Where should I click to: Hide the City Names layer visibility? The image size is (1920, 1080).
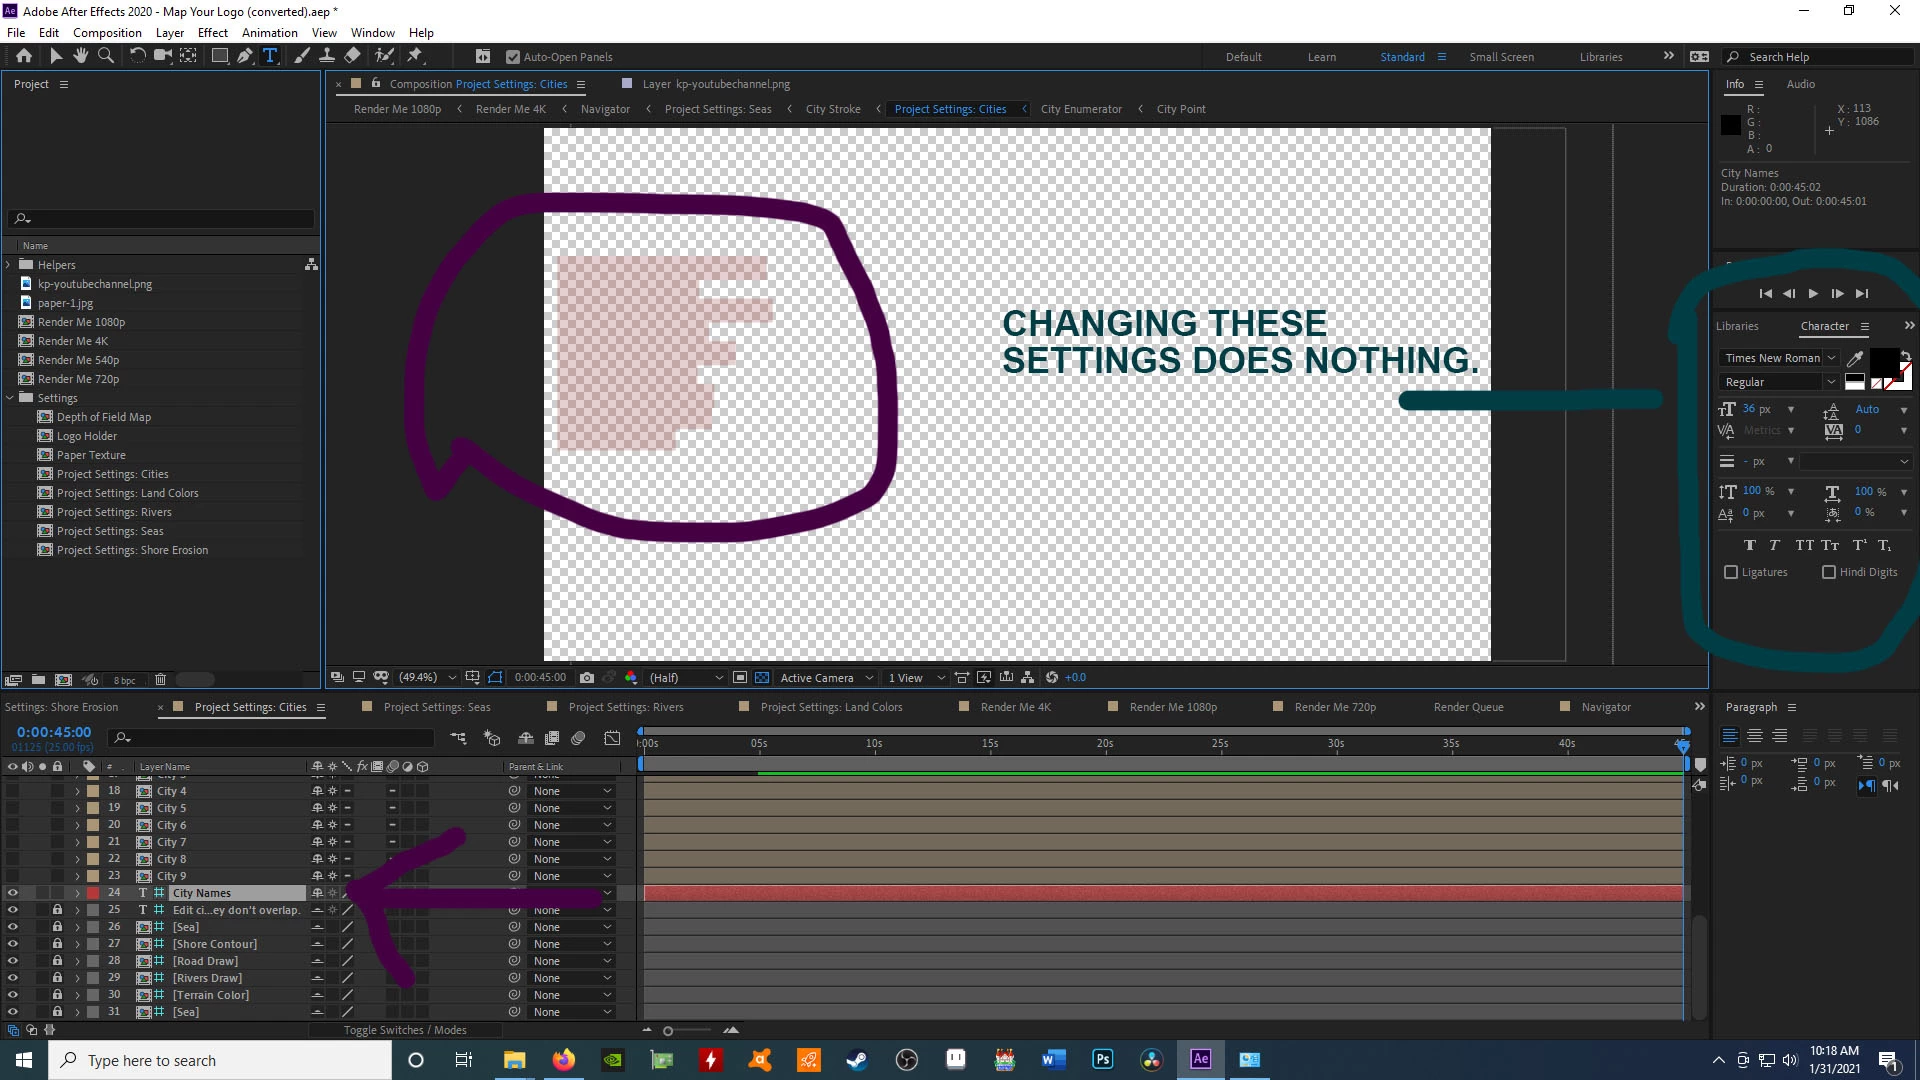coord(13,893)
